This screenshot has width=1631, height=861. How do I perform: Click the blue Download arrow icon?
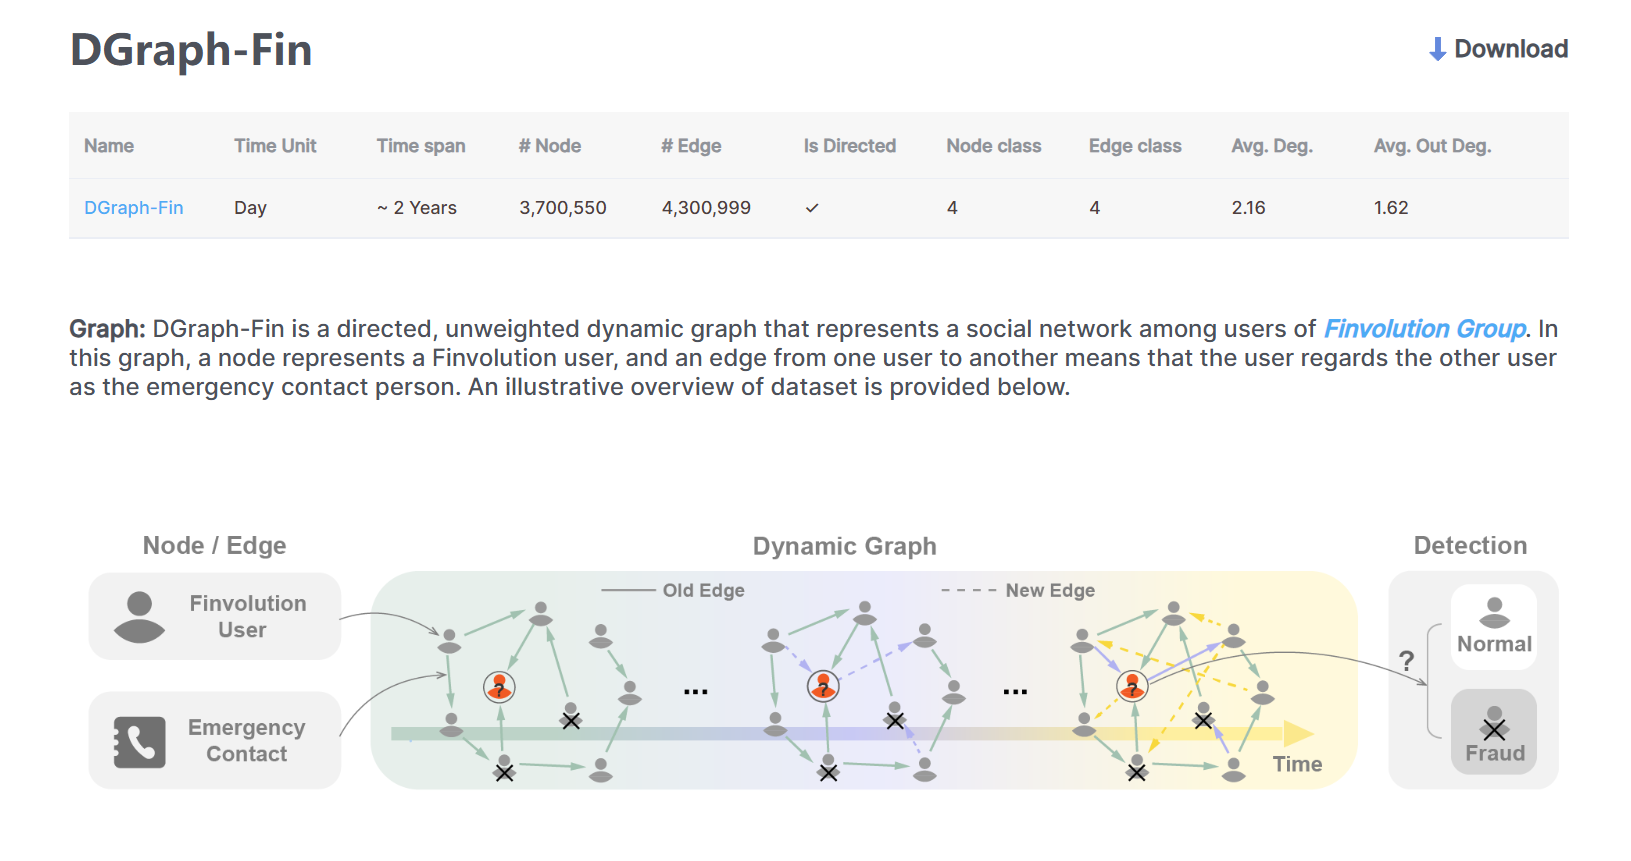[x=1437, y=49]
